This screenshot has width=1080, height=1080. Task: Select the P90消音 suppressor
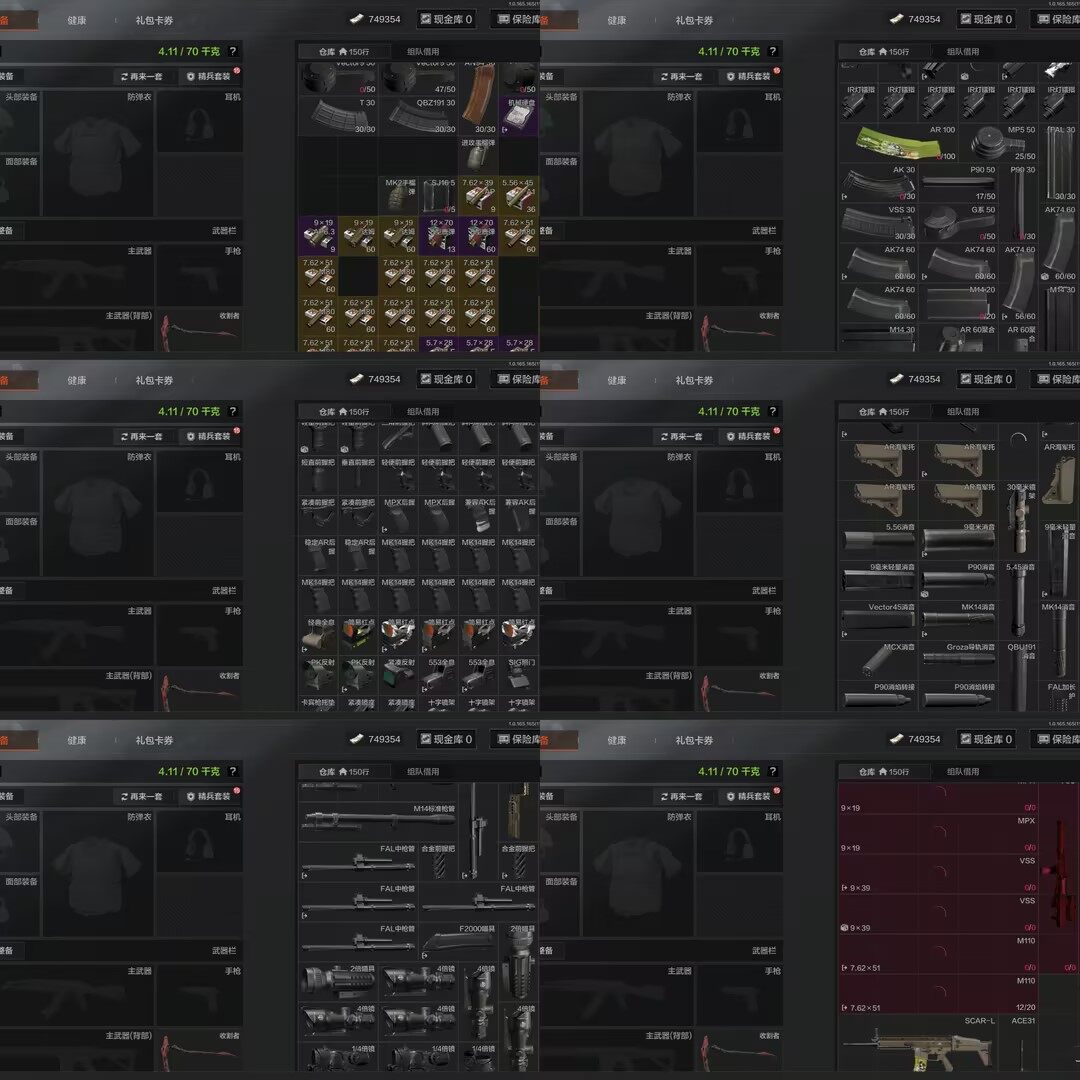click(x=958, y=580)
